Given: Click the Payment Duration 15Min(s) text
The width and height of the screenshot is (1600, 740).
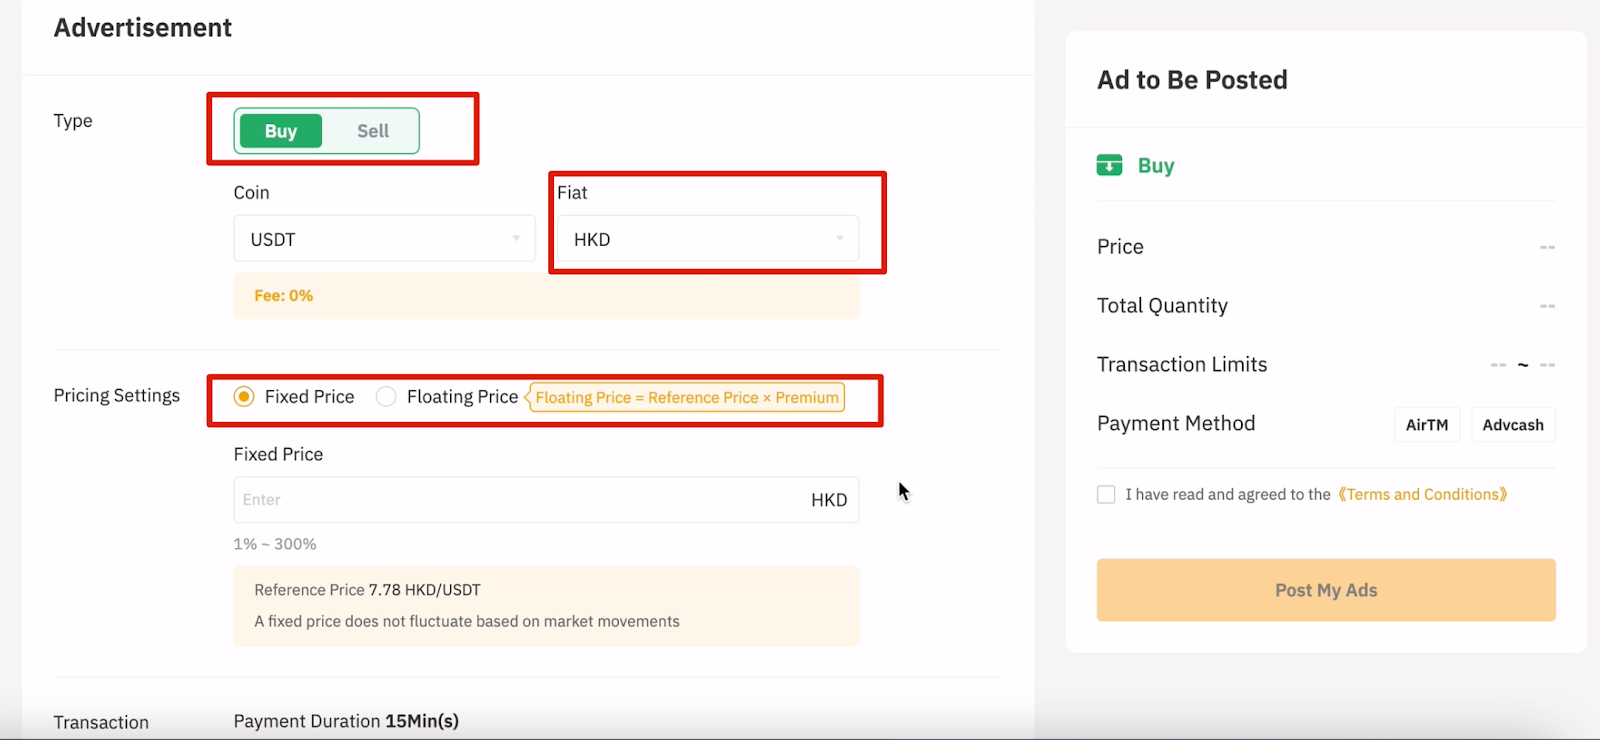Looking at the screenshot, I should tap(346, 721).
